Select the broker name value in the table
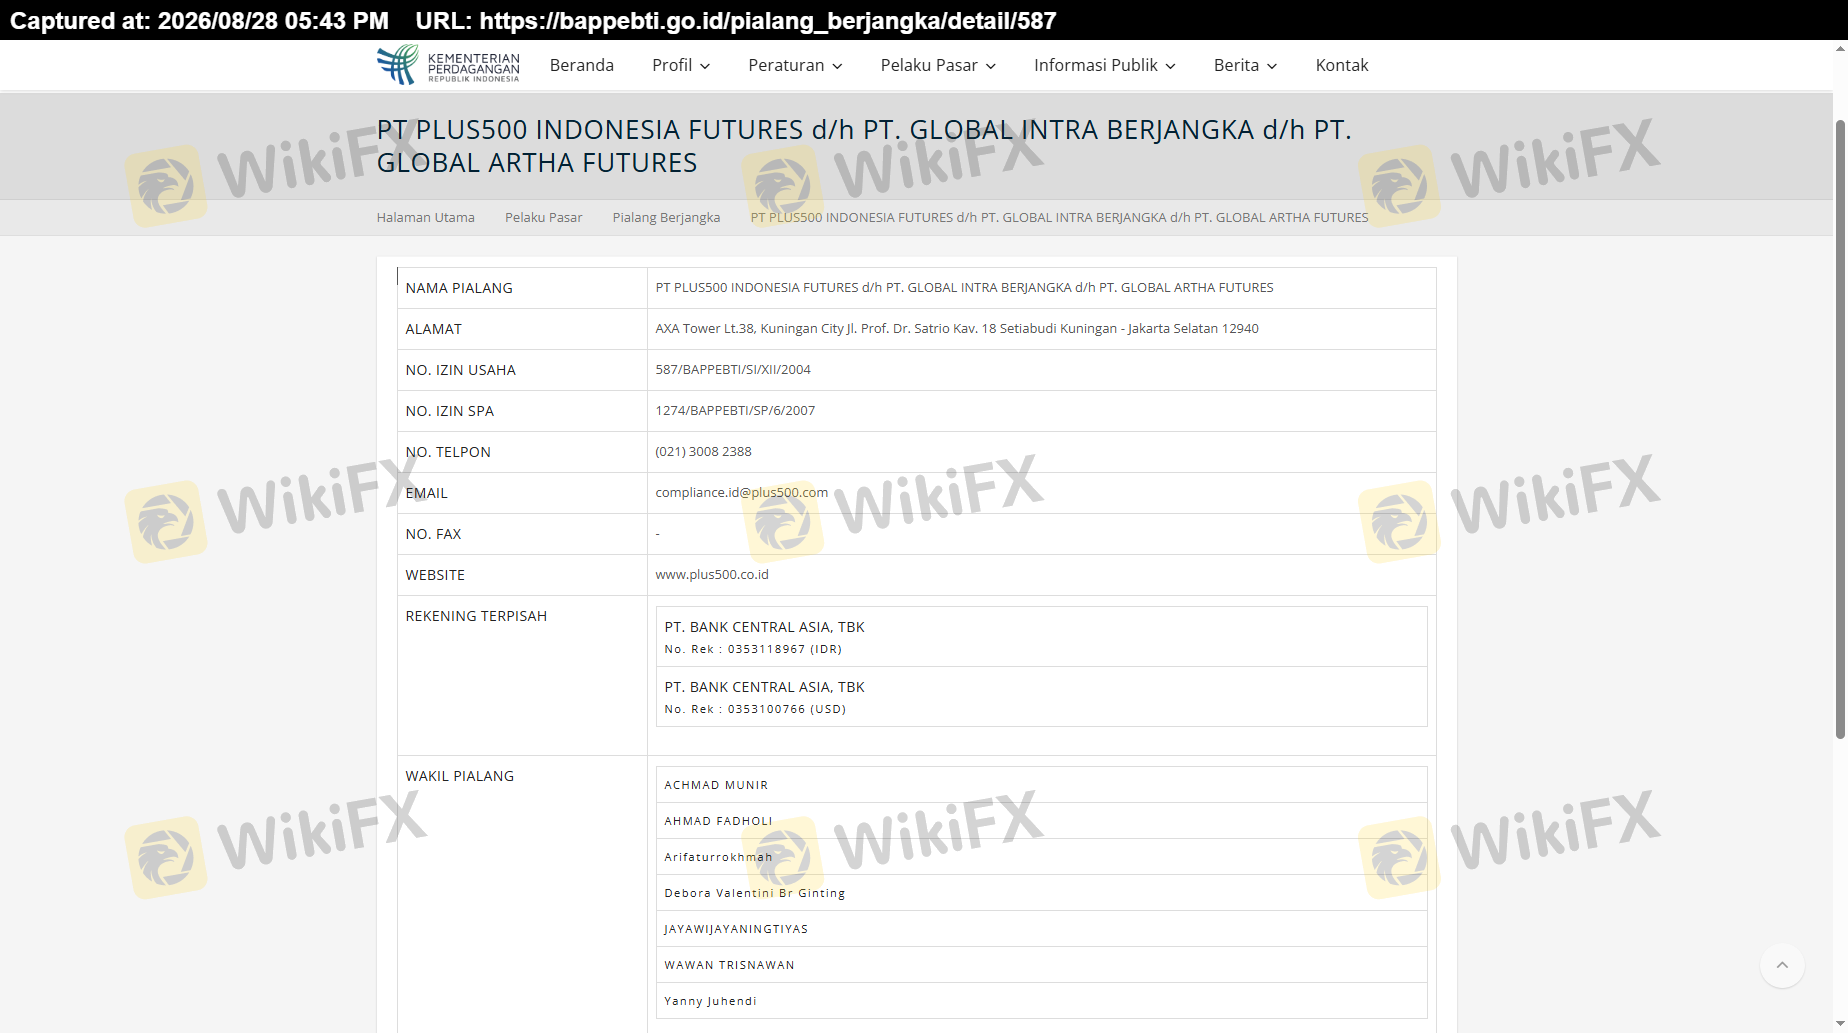The image size is (1848, 1033). 964,287
